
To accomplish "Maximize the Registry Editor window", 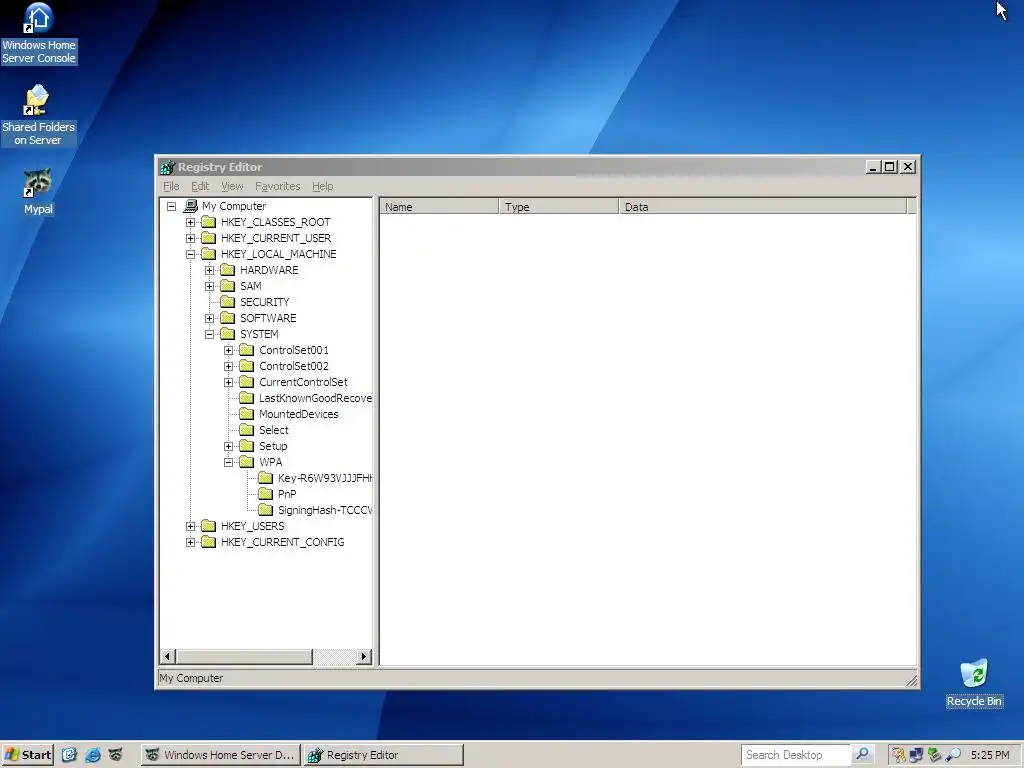I will (x=889, y=167).
